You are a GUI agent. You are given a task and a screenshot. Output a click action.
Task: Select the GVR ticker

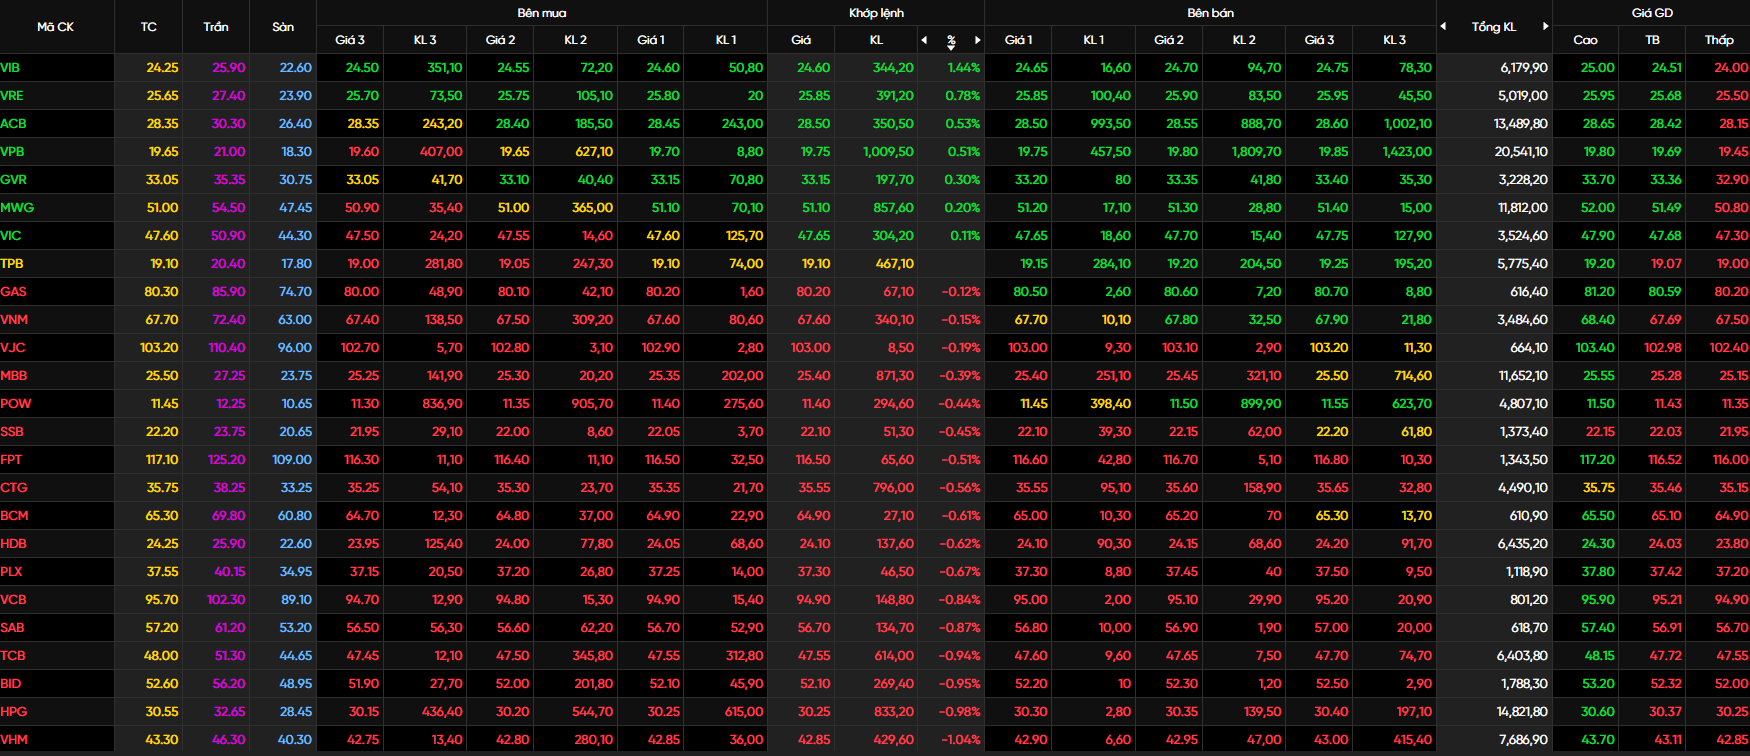(13, 180)
